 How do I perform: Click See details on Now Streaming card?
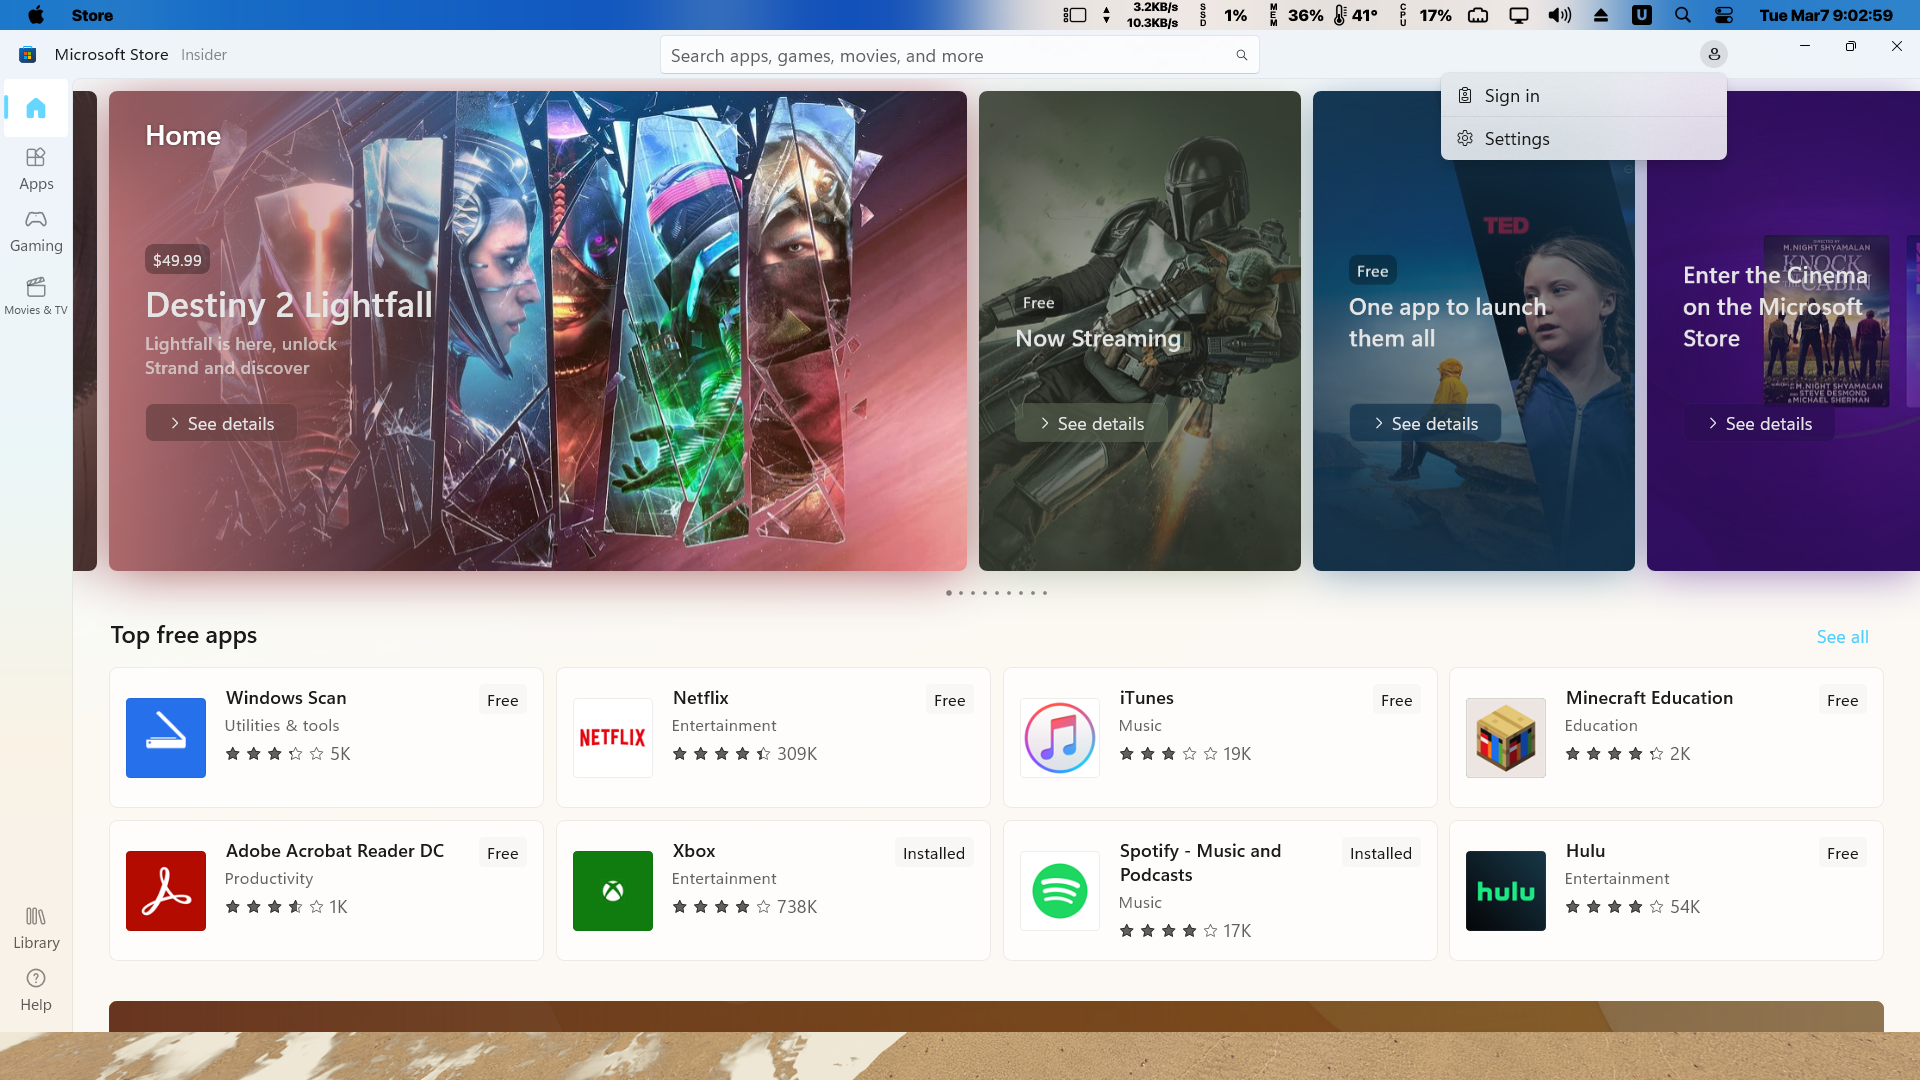(x=1091, y=423)
